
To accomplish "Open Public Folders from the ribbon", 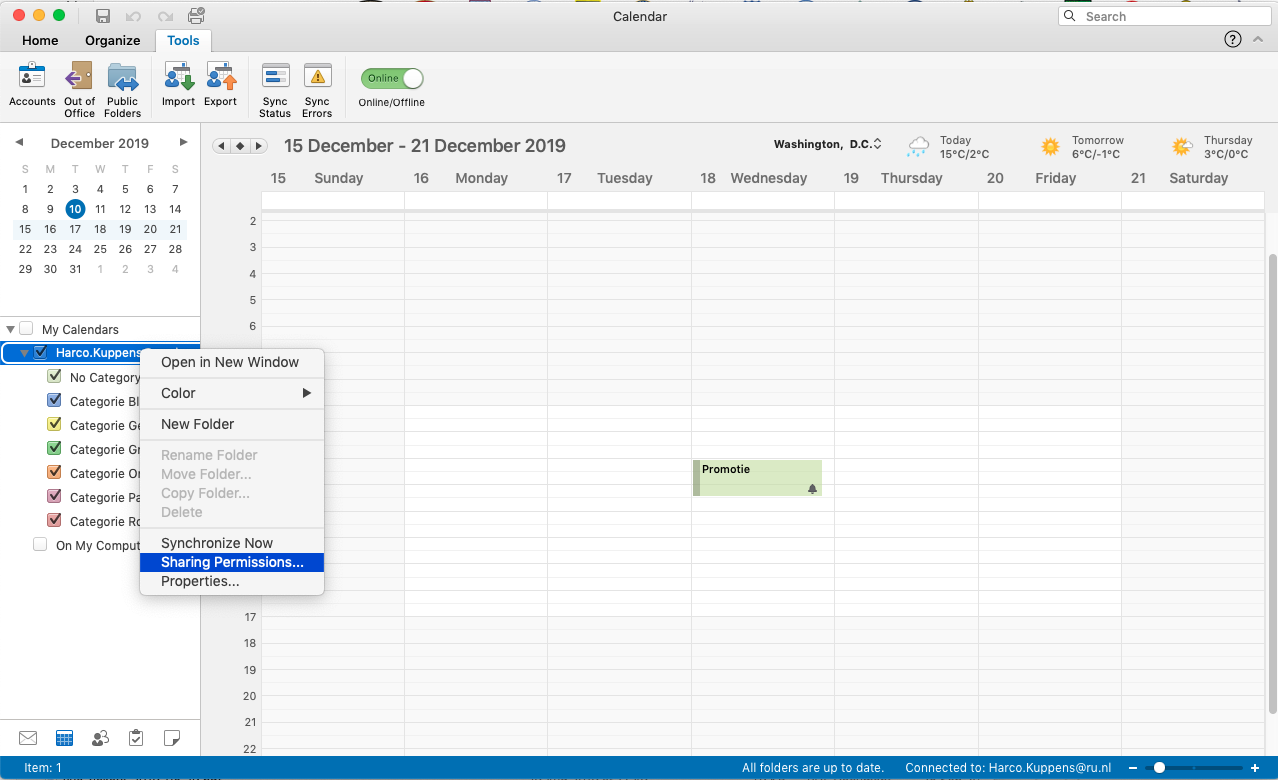I will [122, 78].
